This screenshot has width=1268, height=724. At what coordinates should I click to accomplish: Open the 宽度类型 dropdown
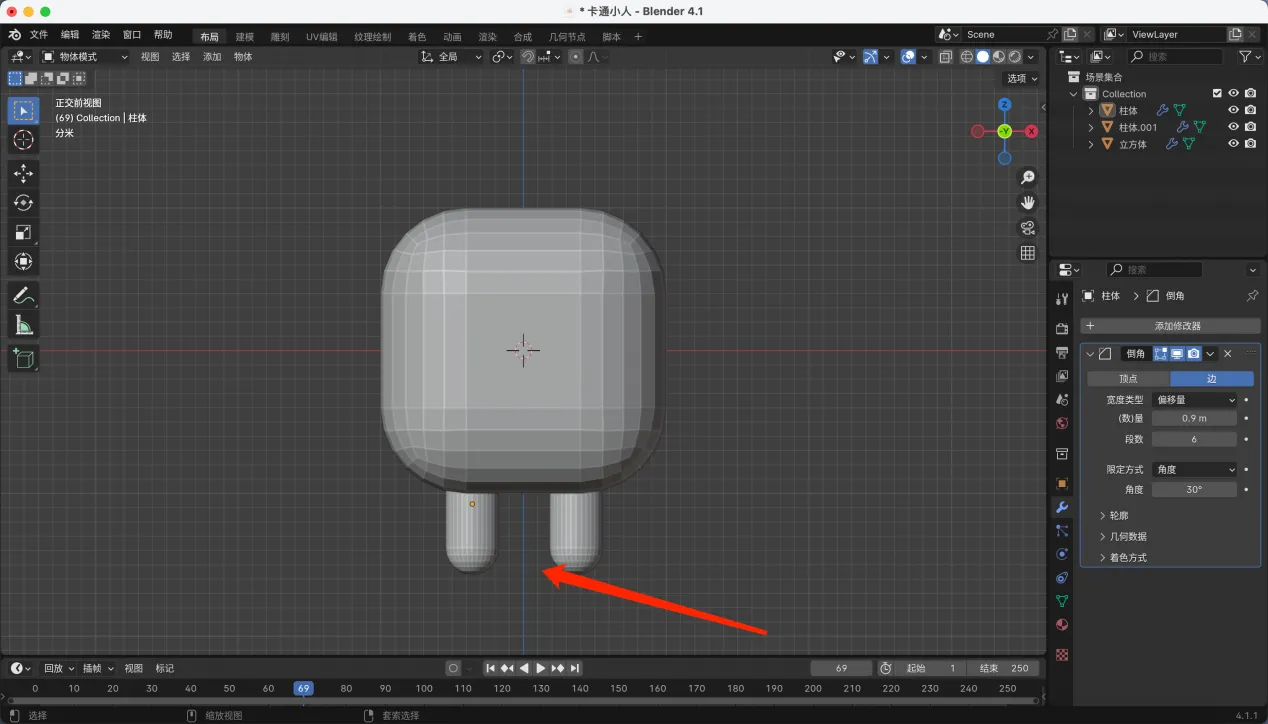(x=1194, y=400)
